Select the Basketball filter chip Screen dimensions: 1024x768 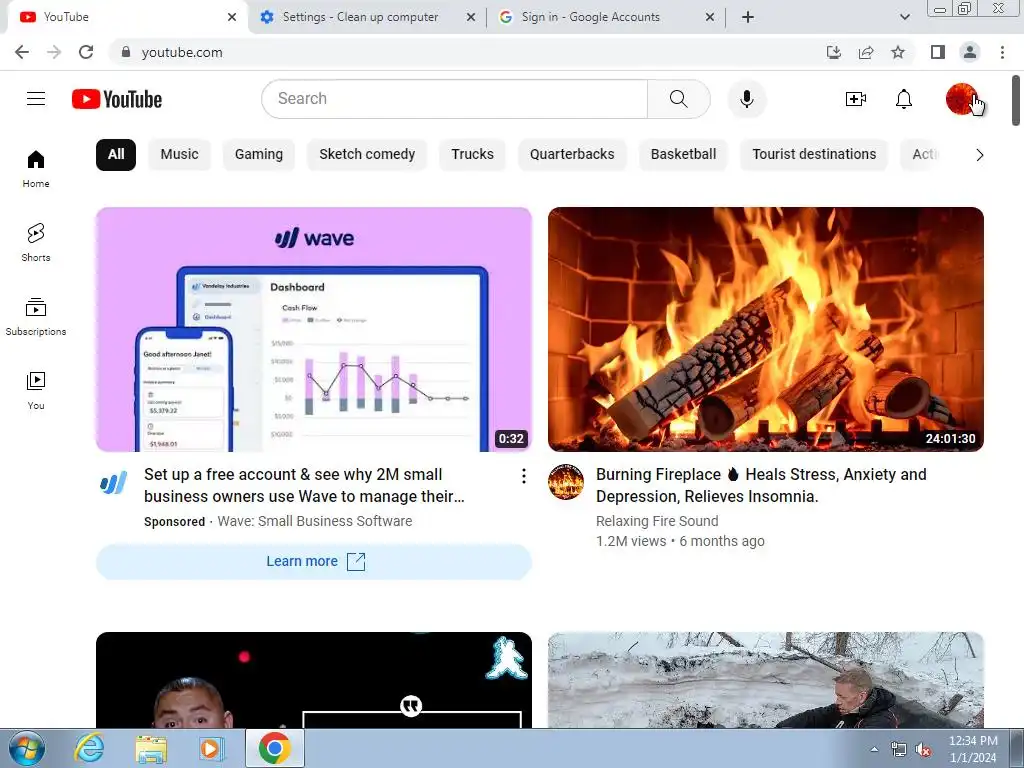[x=683, y=155]
